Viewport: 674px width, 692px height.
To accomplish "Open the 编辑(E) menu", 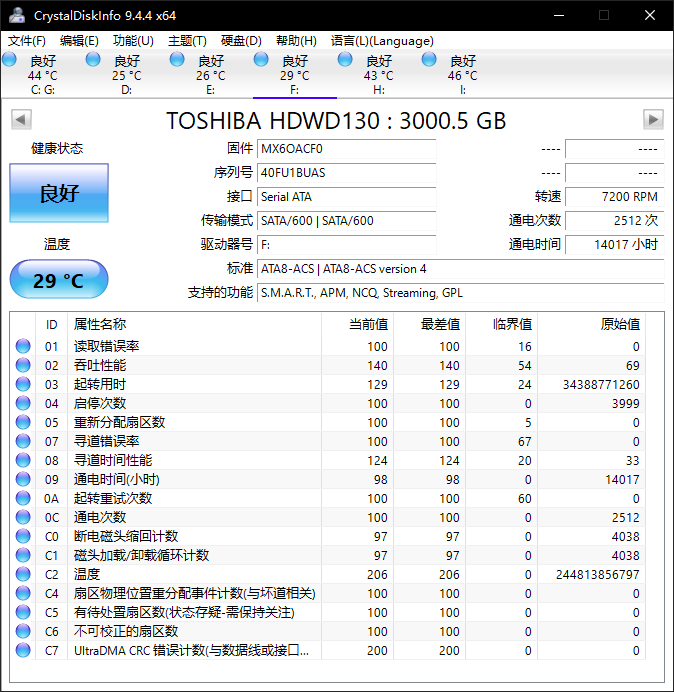I will click(x=79, y=41).
